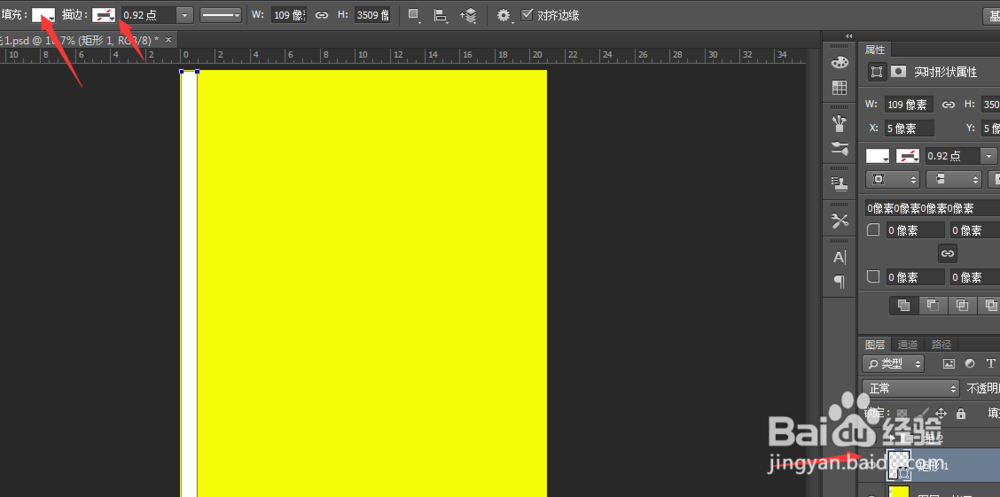This screenshot has height=497, width=1000.
Task: Open the Character panel icon
Action: tap(840, 257)
